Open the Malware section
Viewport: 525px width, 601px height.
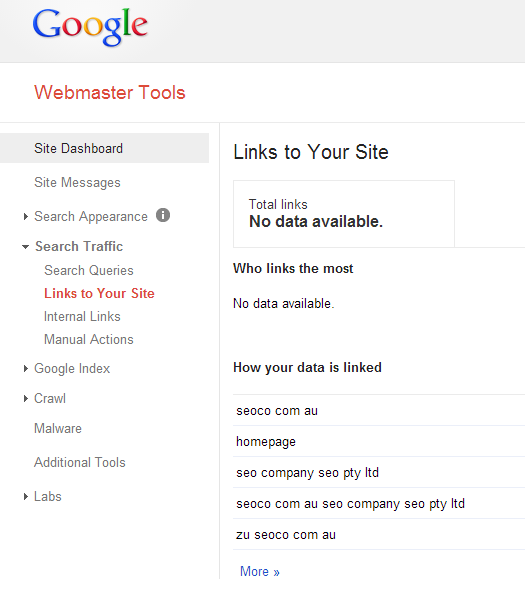[x=58, y=429]
